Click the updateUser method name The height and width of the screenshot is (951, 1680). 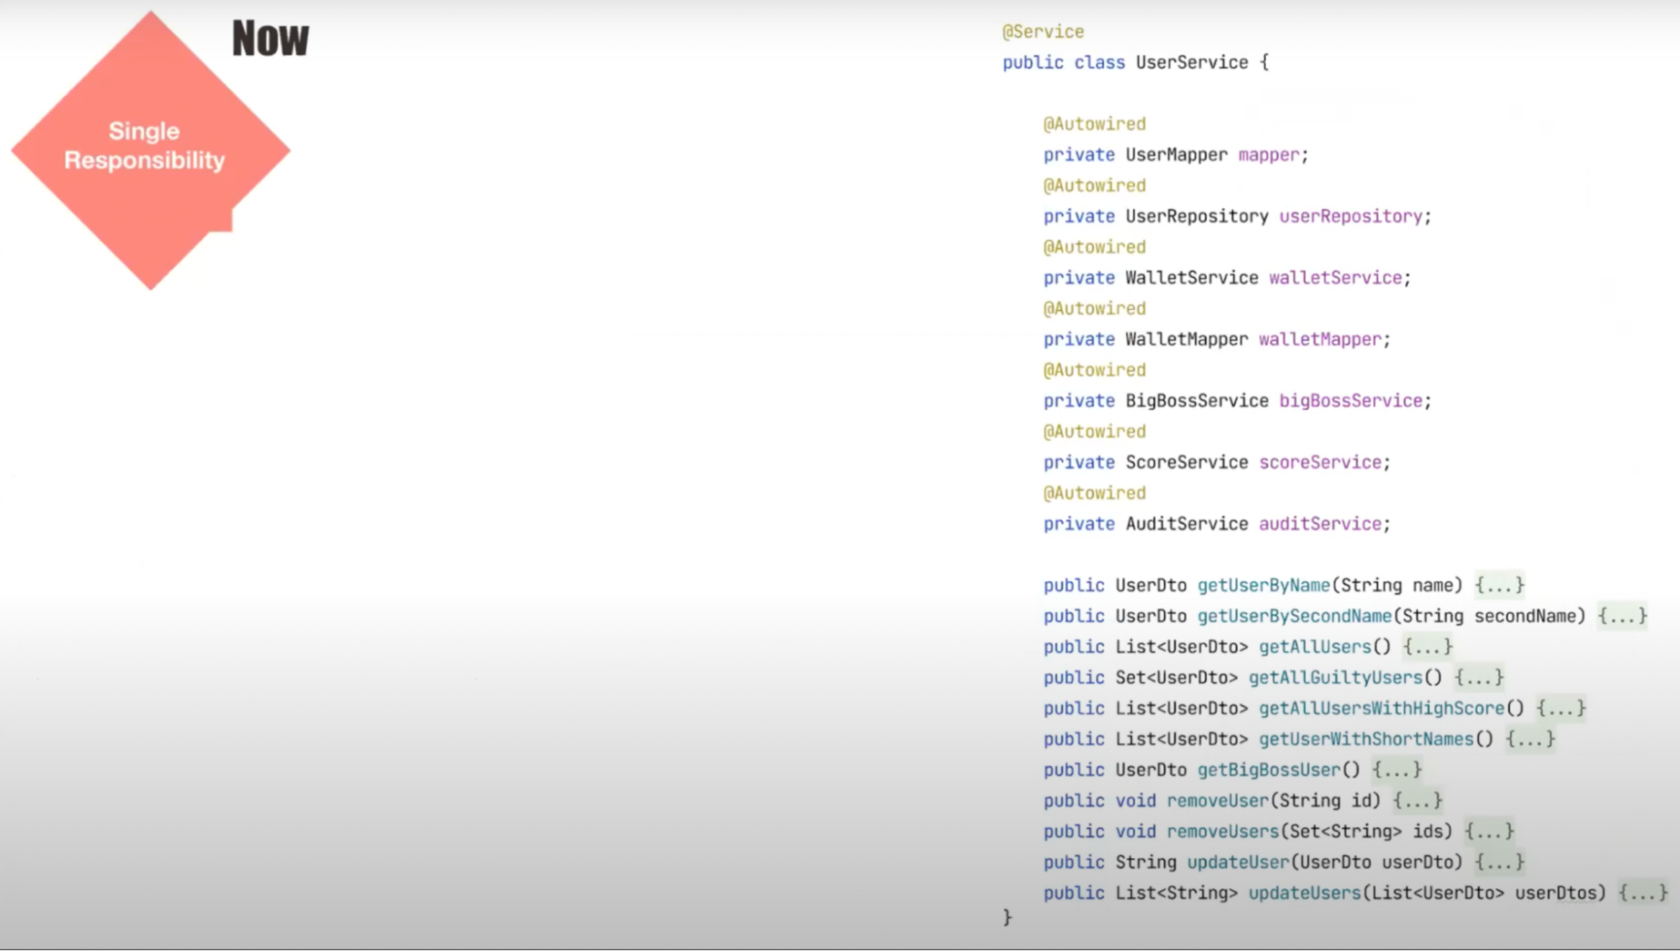pos(1238,862)
